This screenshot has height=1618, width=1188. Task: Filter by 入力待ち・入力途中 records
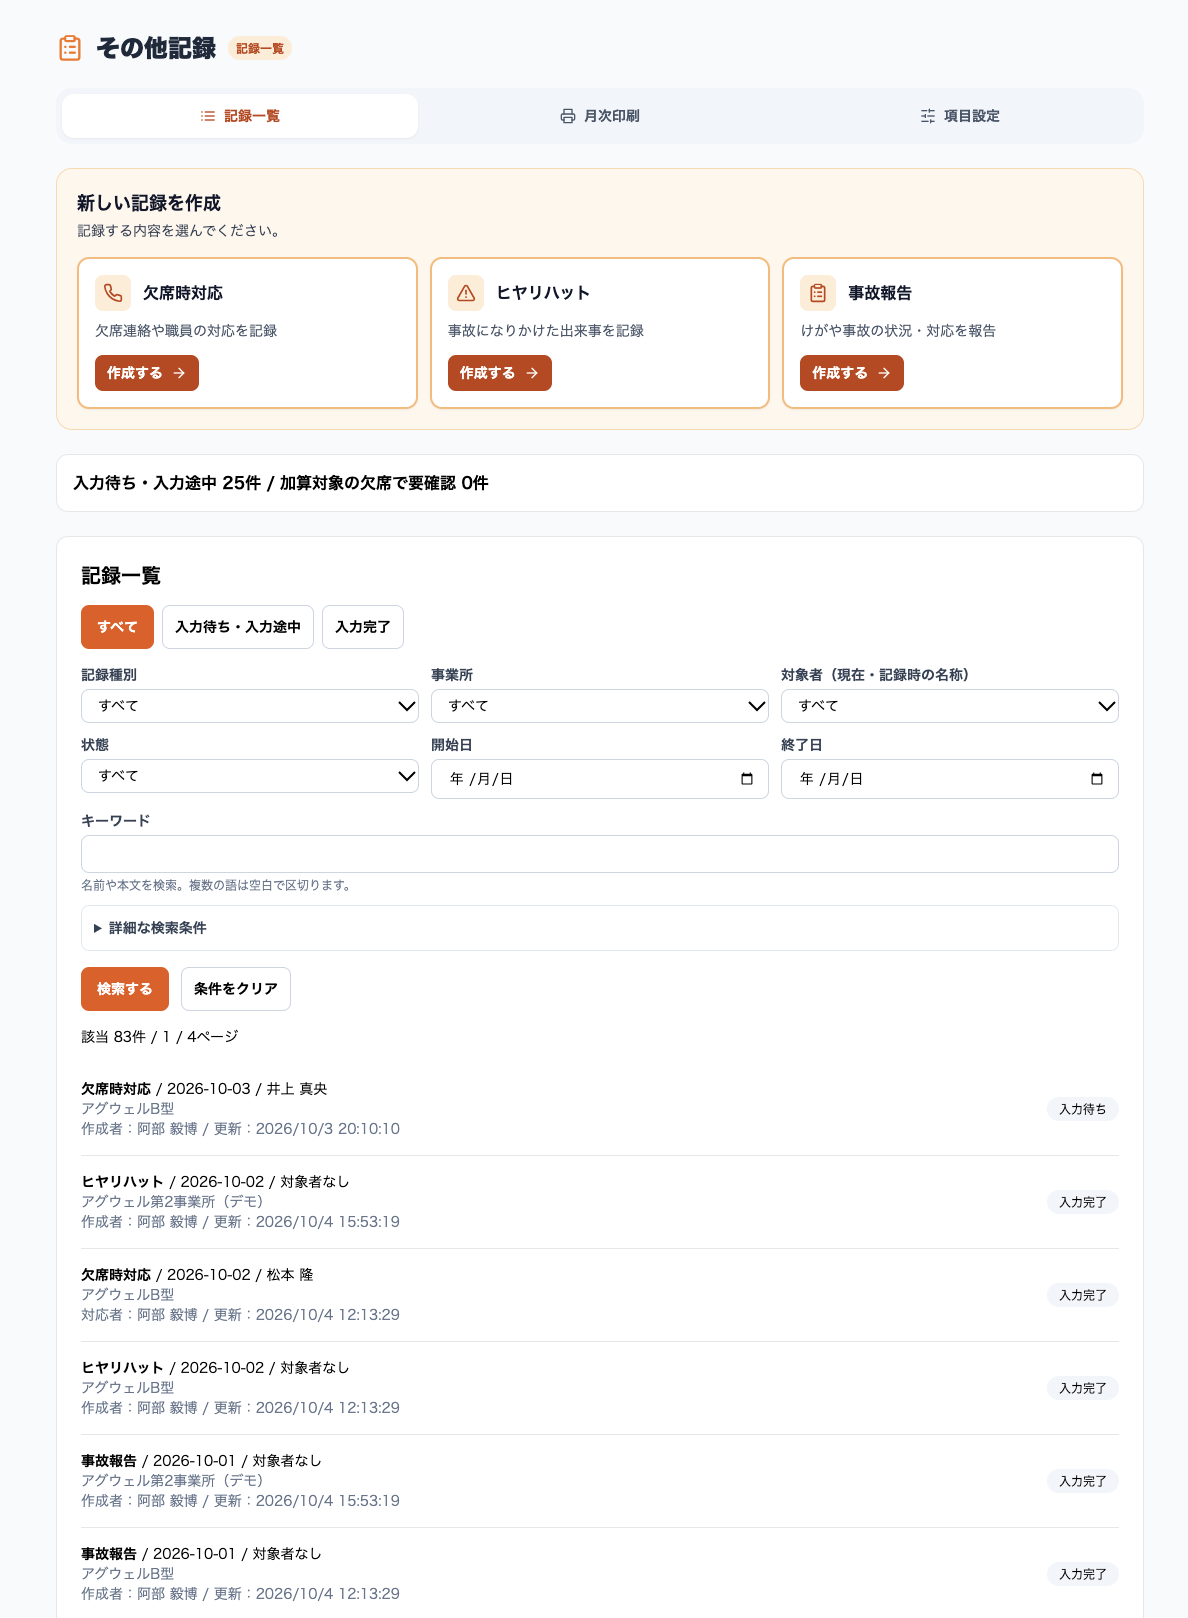(238, 627)
